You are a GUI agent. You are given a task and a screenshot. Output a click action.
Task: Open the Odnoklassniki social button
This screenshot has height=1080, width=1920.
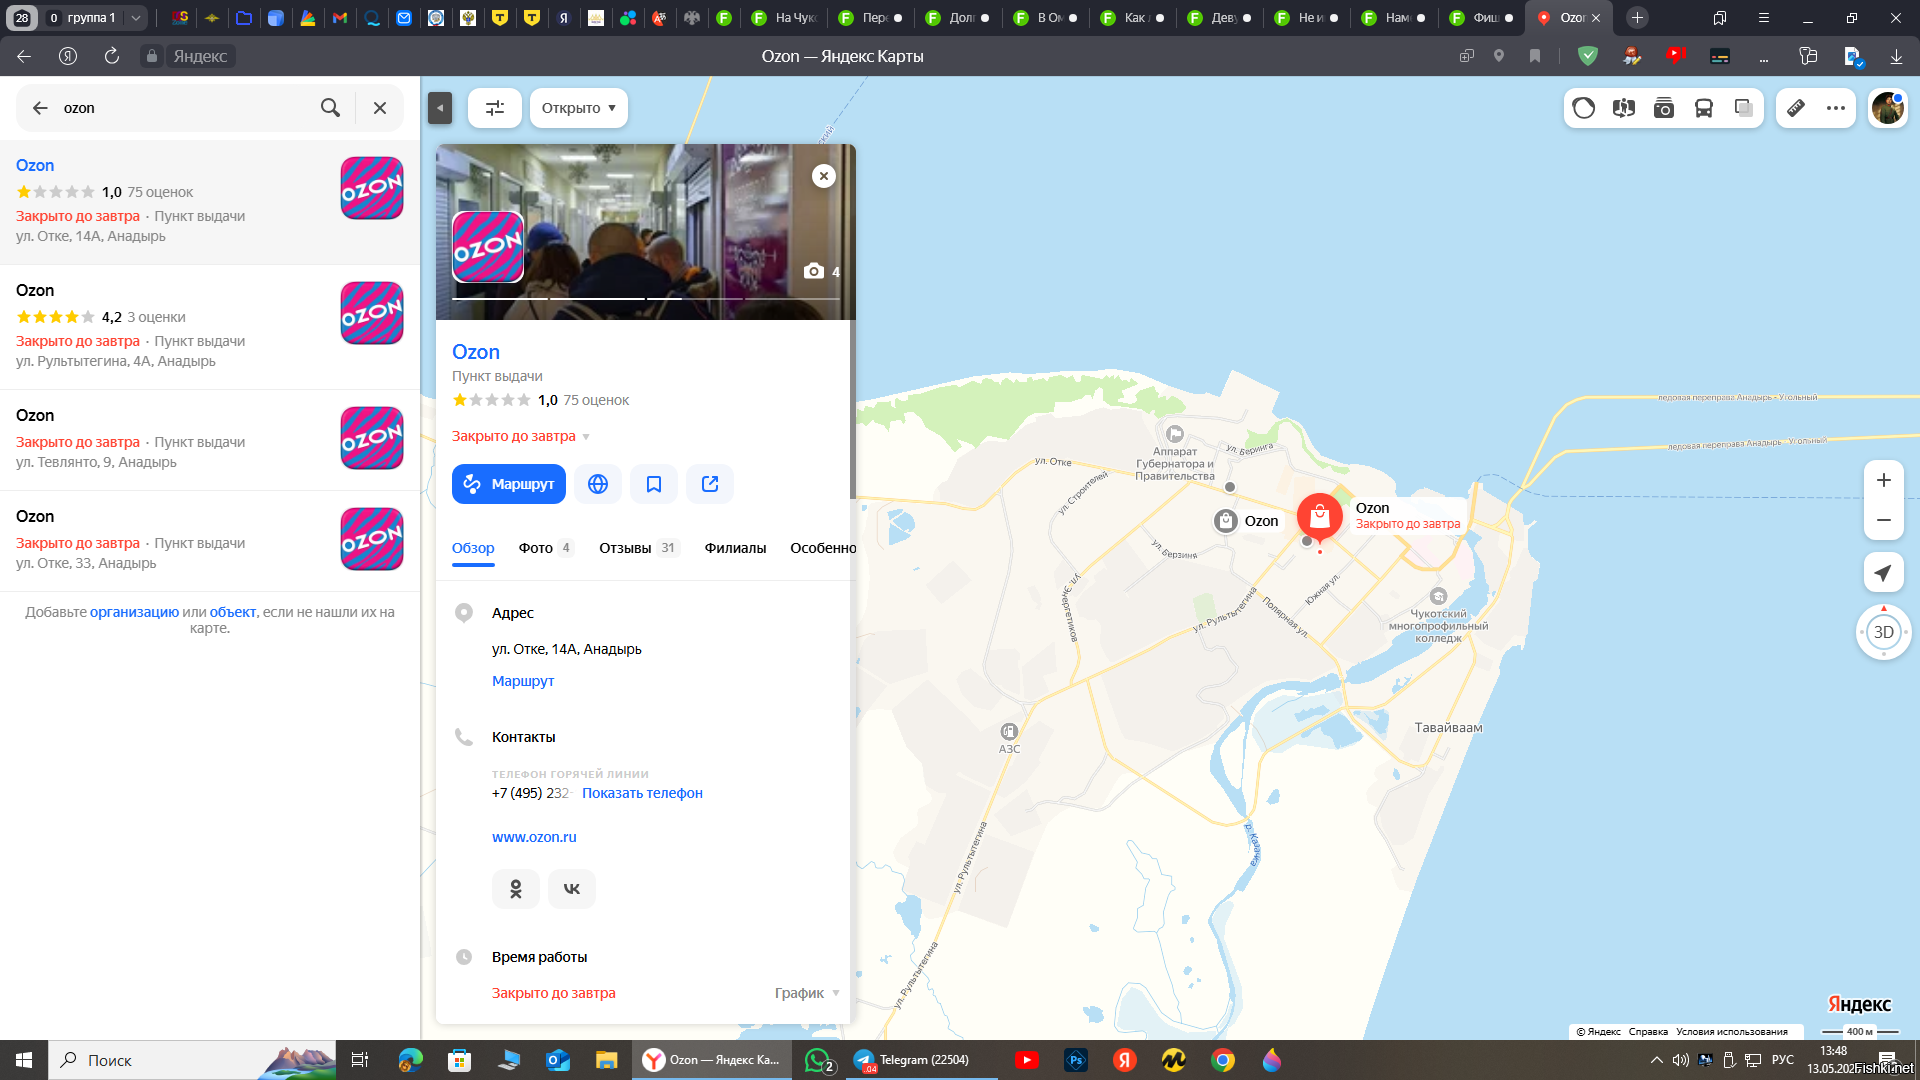[516, 889]
